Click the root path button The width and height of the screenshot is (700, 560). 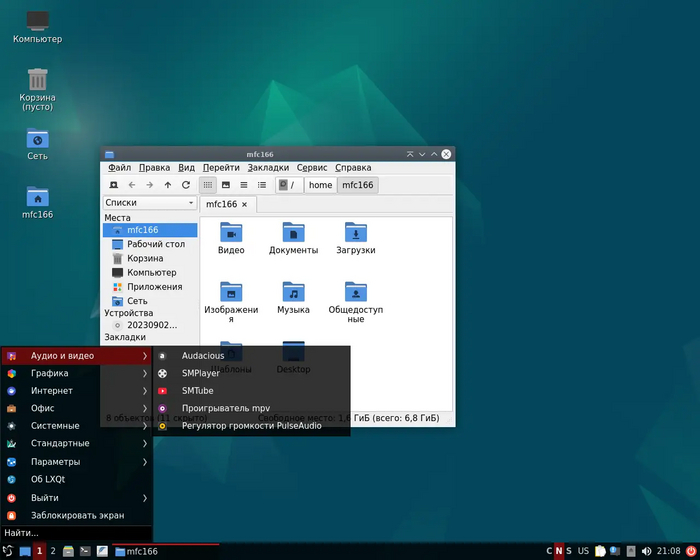click(x=289, y=185)
